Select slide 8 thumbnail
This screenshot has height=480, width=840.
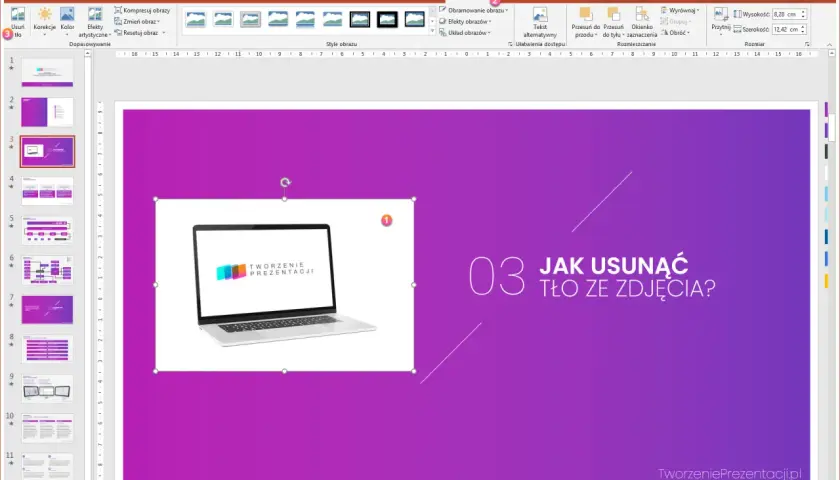pyautogui.click(x=47, y=349)
